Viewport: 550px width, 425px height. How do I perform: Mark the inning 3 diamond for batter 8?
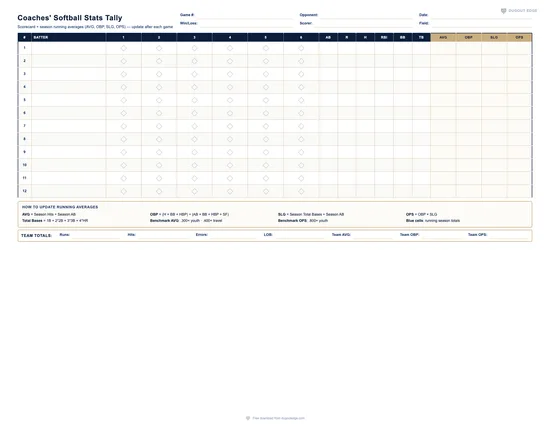[194, 139]
